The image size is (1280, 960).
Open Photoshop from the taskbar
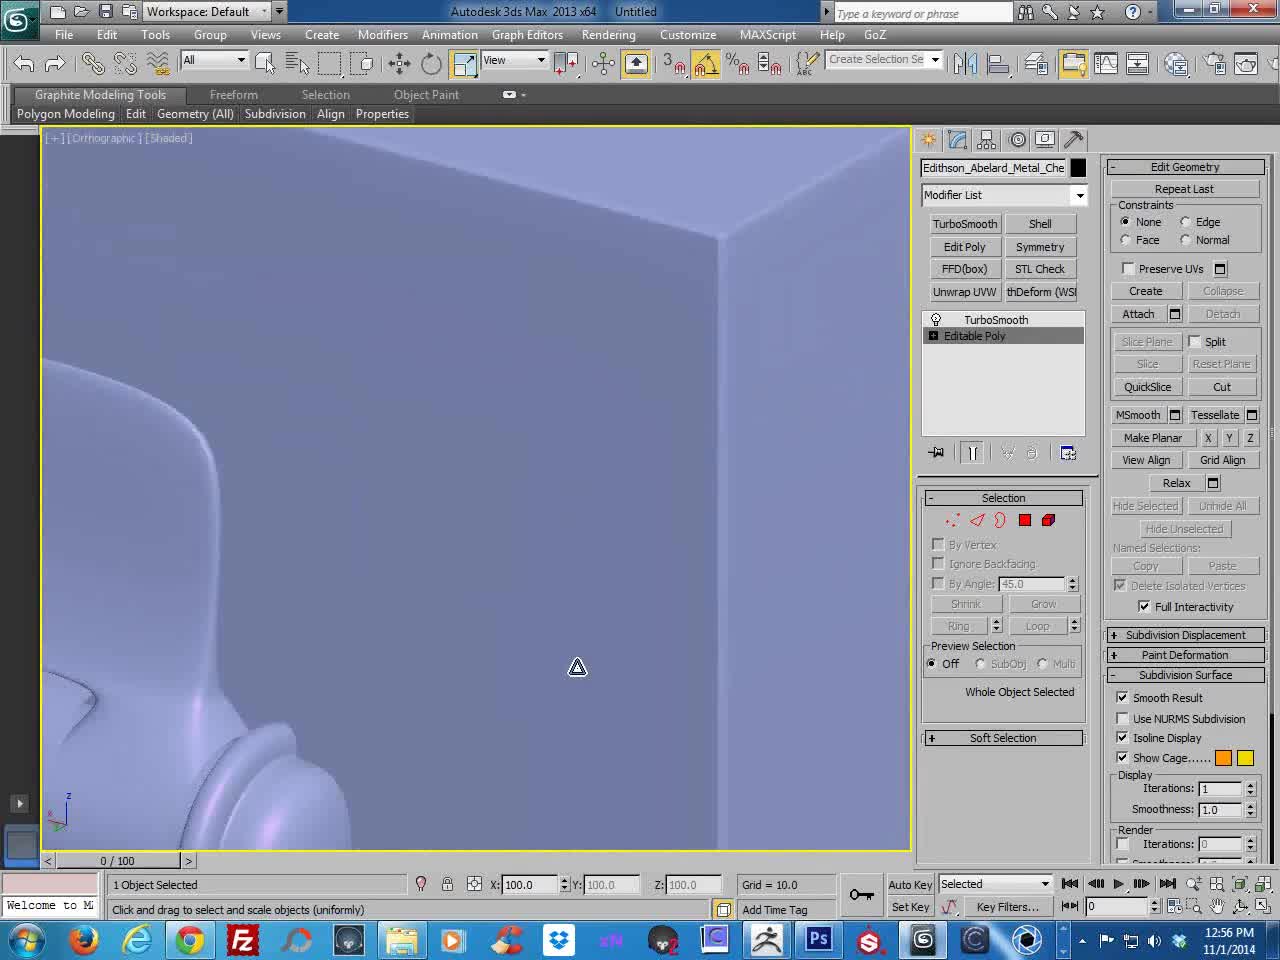(x=819, y=939)
